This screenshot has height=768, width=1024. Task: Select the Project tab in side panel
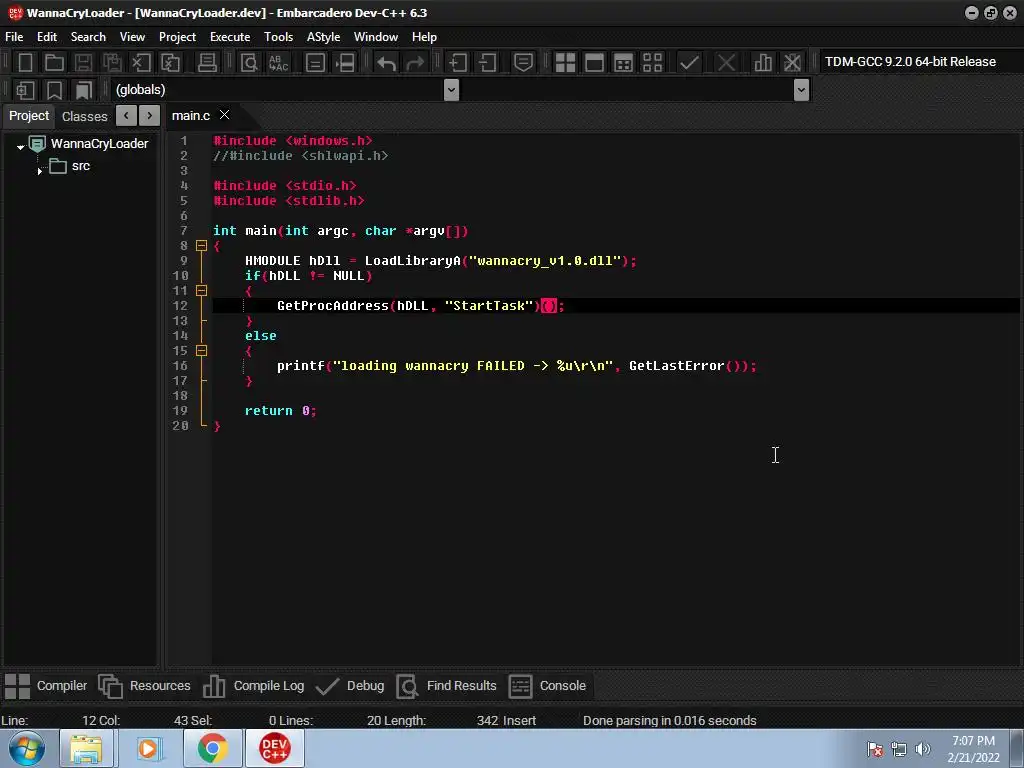point(29,116)
